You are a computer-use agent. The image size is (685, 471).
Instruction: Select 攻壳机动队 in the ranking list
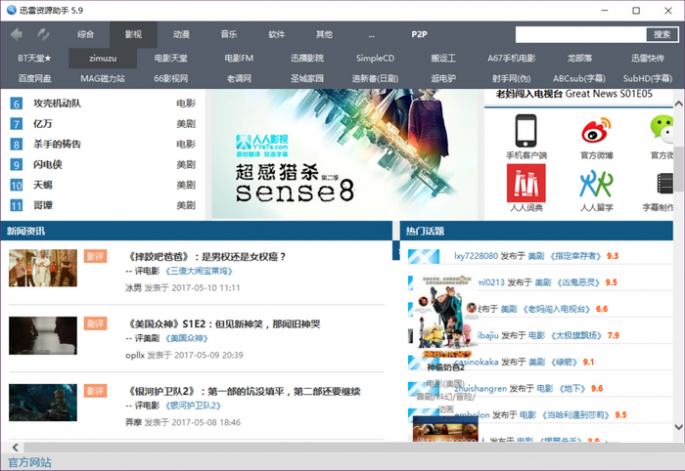click(x=57, y=103)
